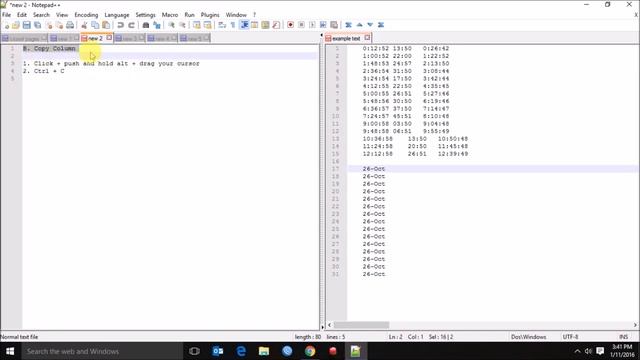Redo action from toolbar
Viewport: 640px width, 360px height.
click(x=131, y=25)
